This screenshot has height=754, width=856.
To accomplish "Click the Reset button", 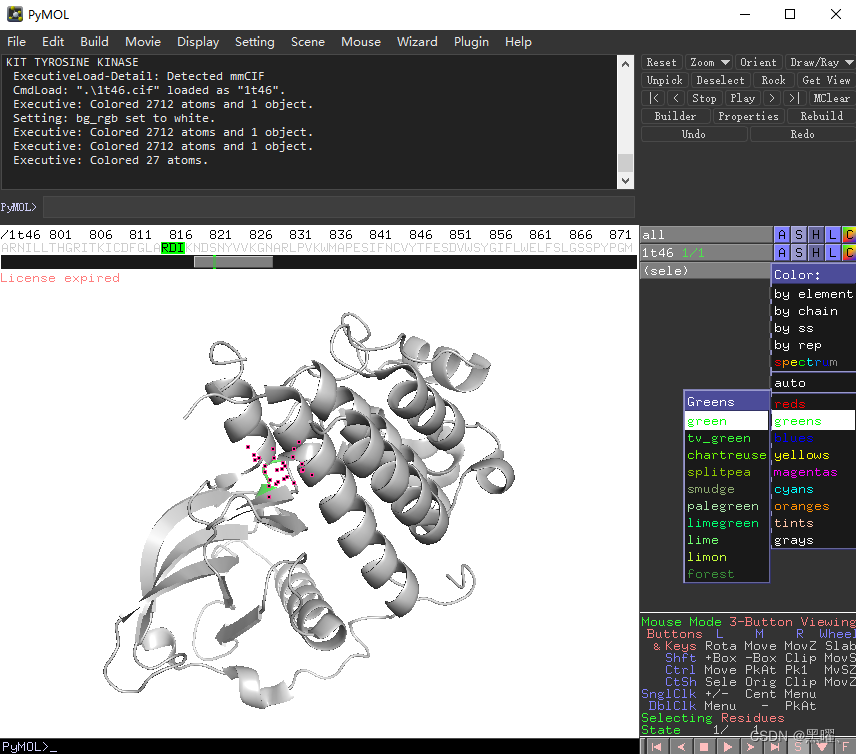I will click(661, 62).
